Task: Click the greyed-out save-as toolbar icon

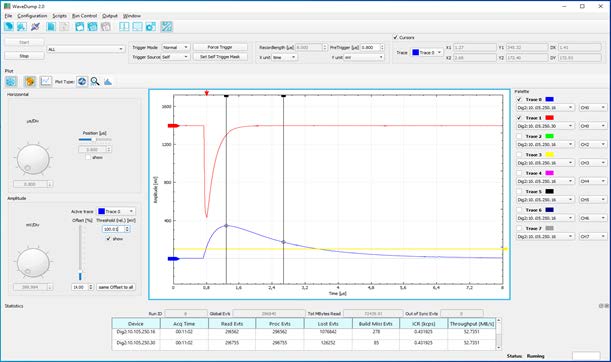Action: [106, 26]
